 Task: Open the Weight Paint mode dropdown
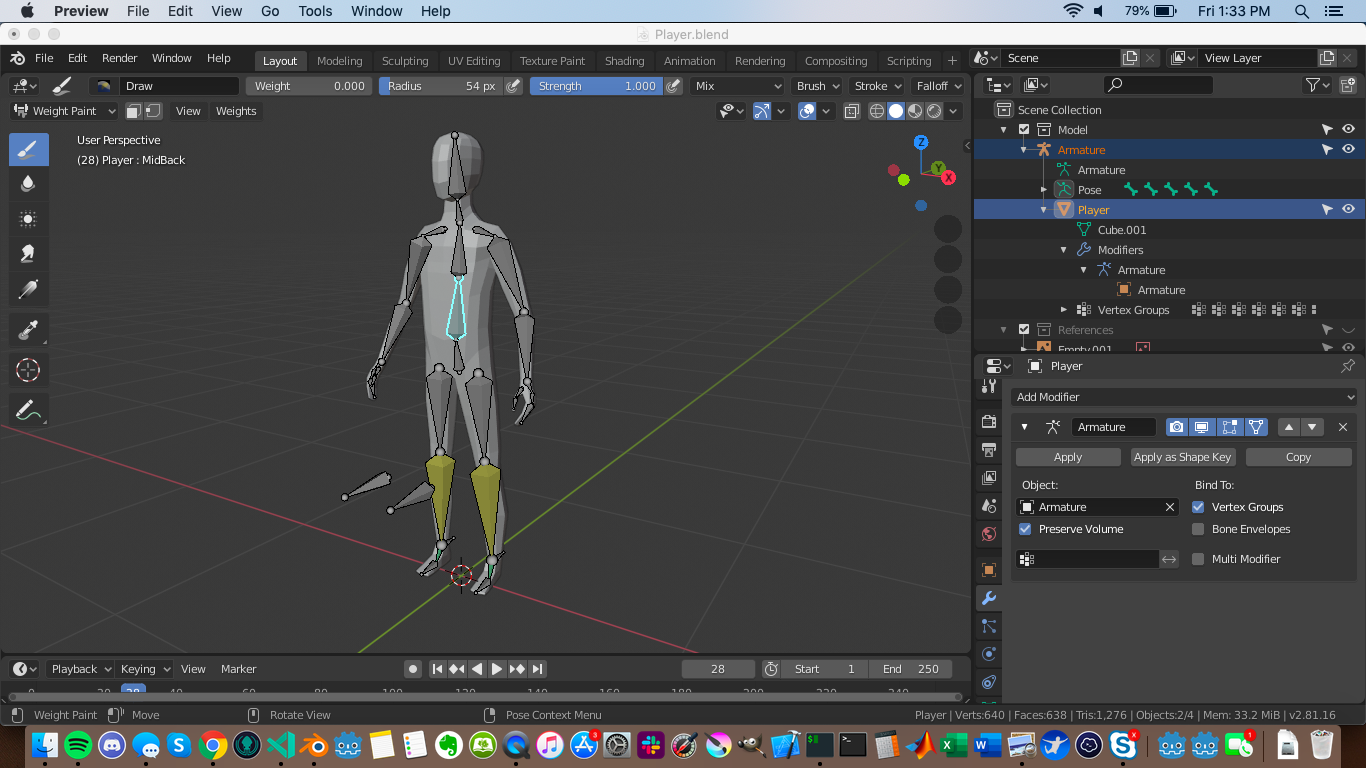64,111
